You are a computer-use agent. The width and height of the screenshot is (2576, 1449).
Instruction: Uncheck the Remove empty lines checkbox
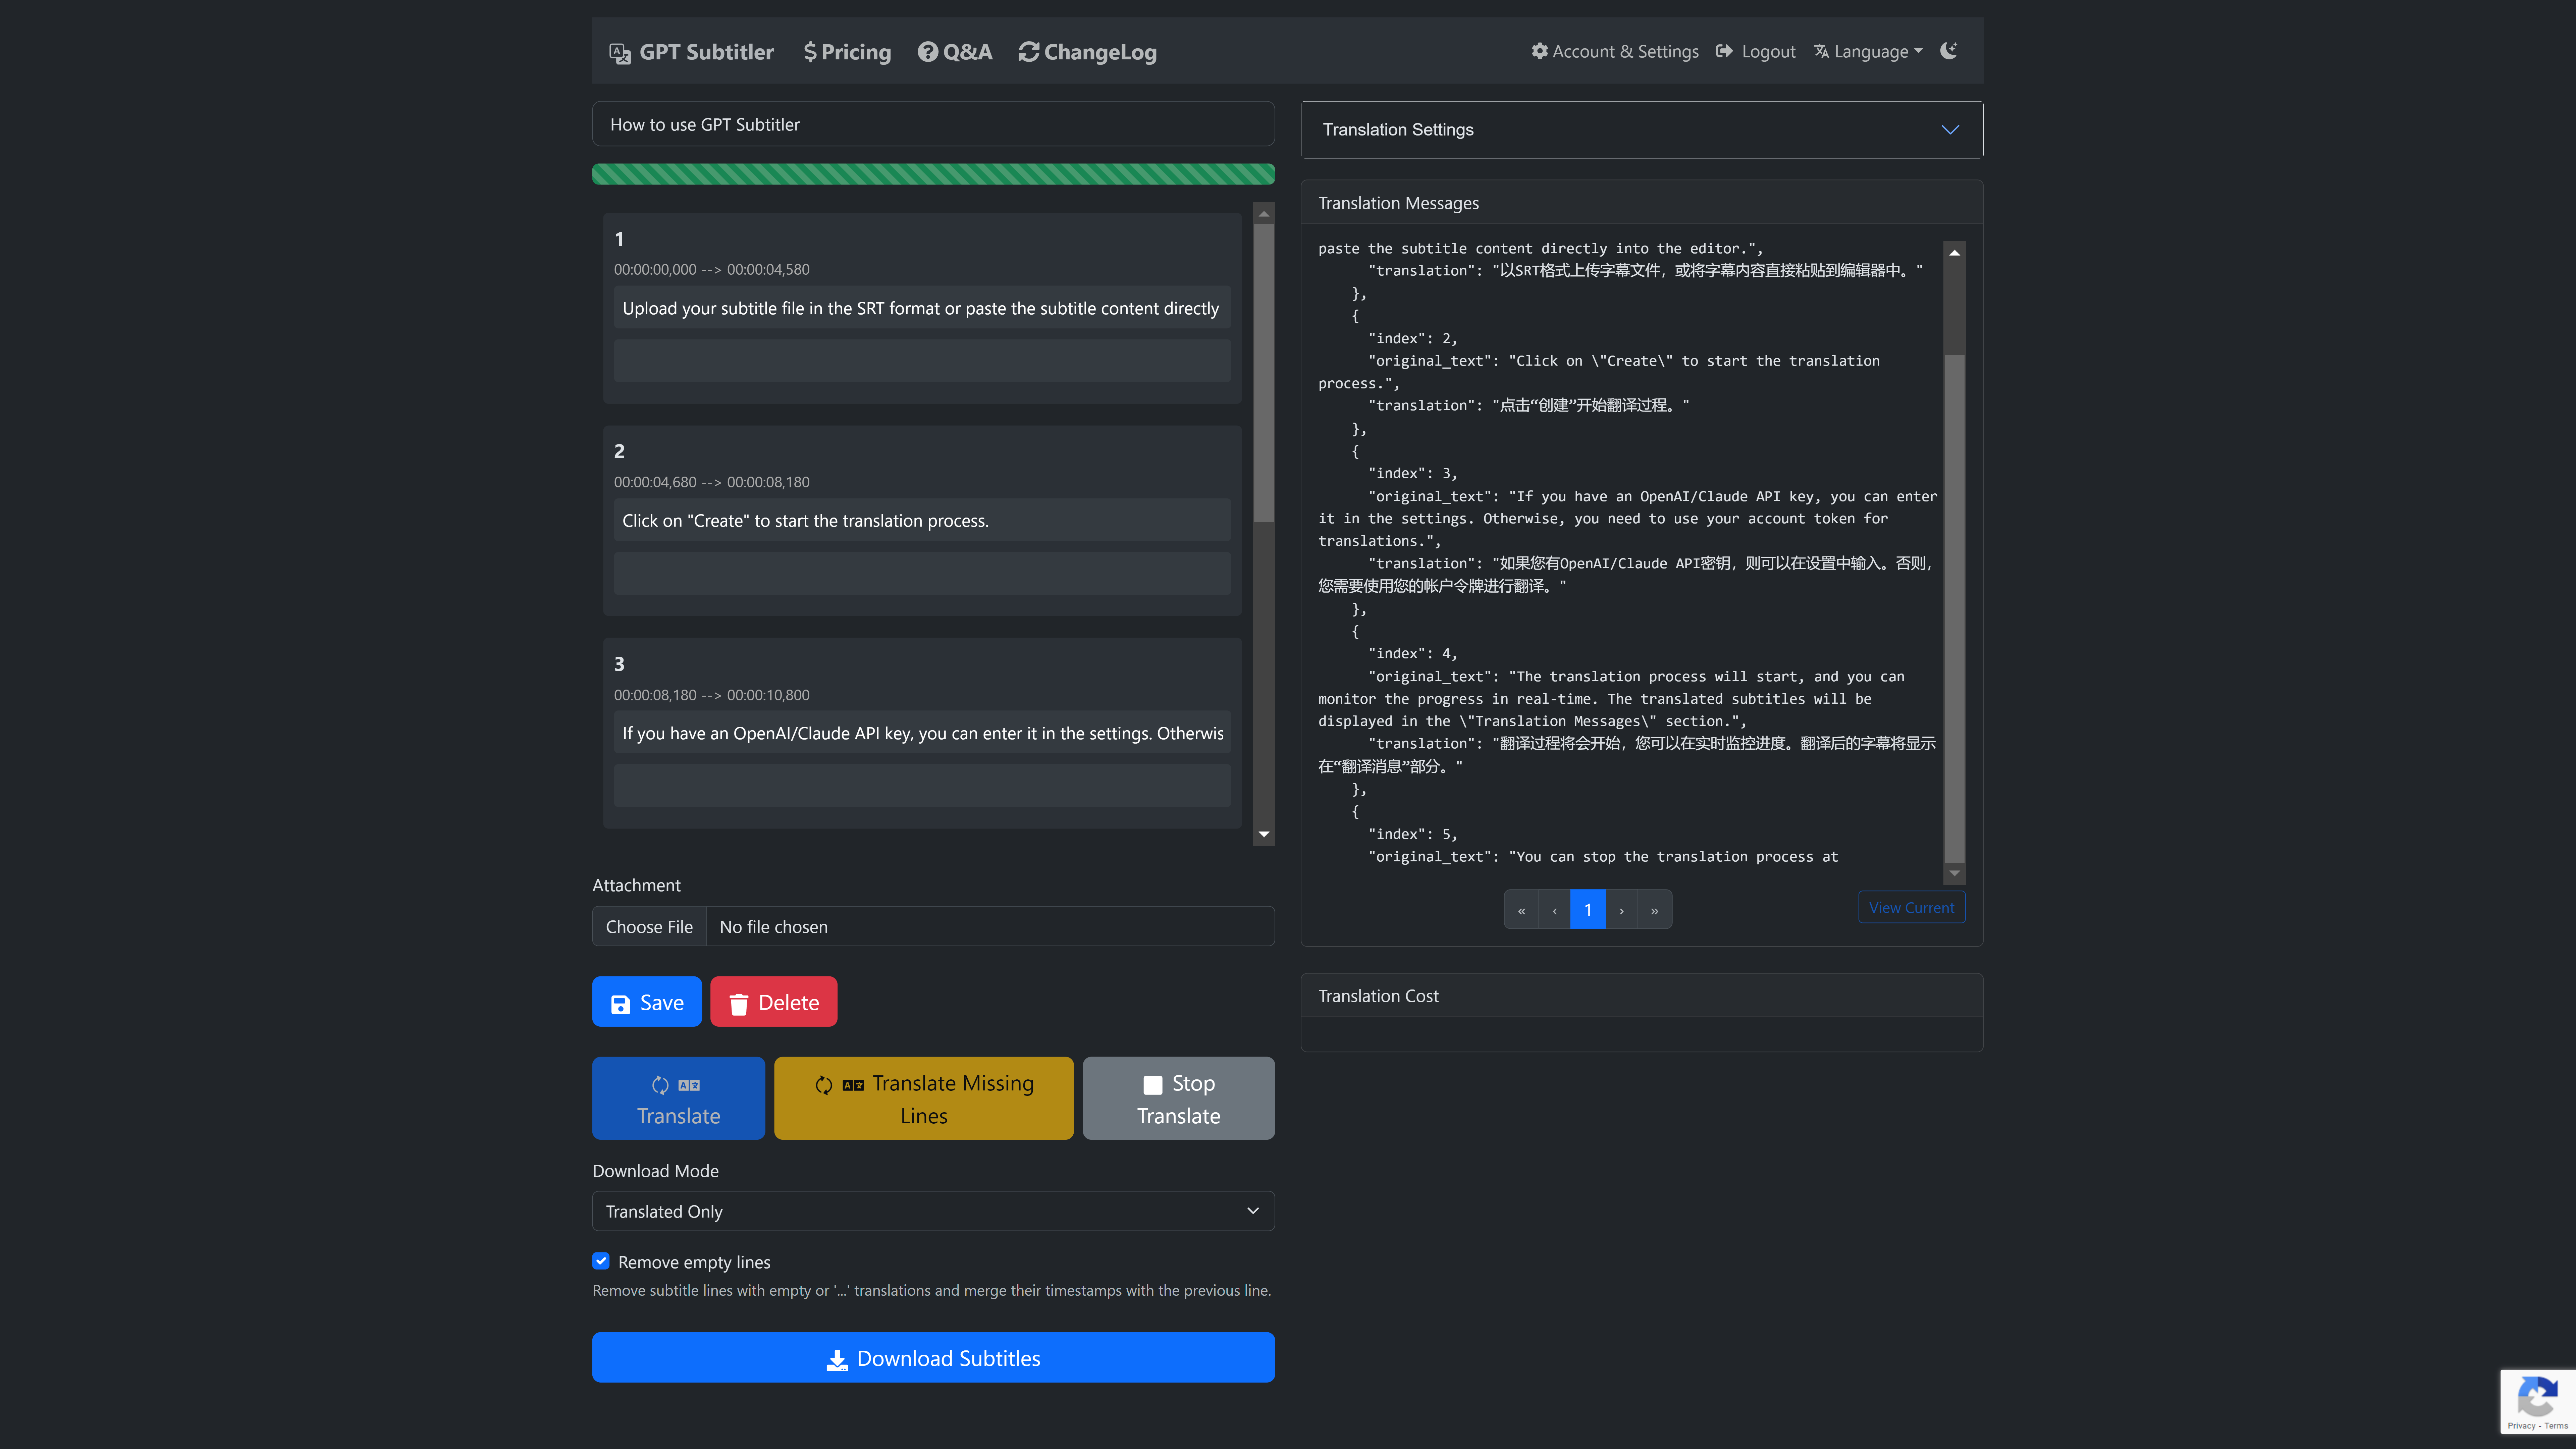click(601, 1261)
